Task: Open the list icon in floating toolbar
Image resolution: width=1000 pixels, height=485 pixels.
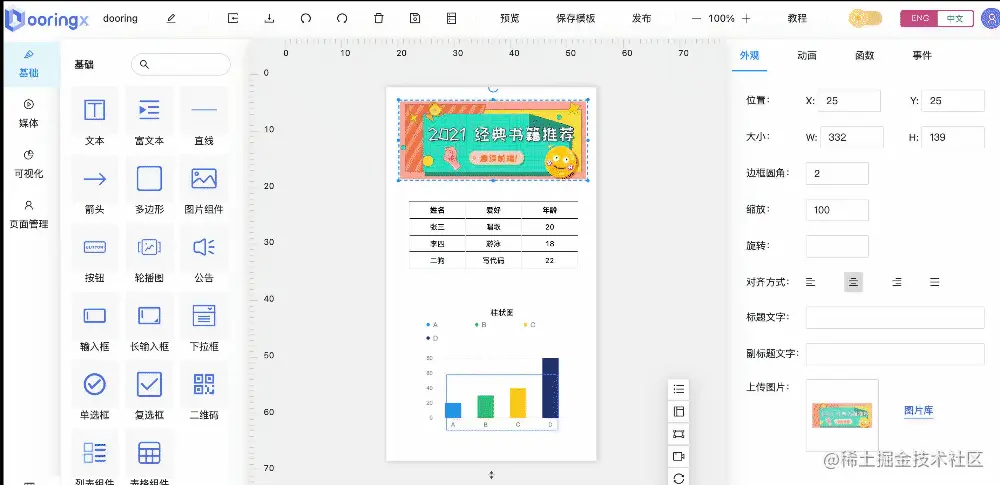Action: (679, 389)
